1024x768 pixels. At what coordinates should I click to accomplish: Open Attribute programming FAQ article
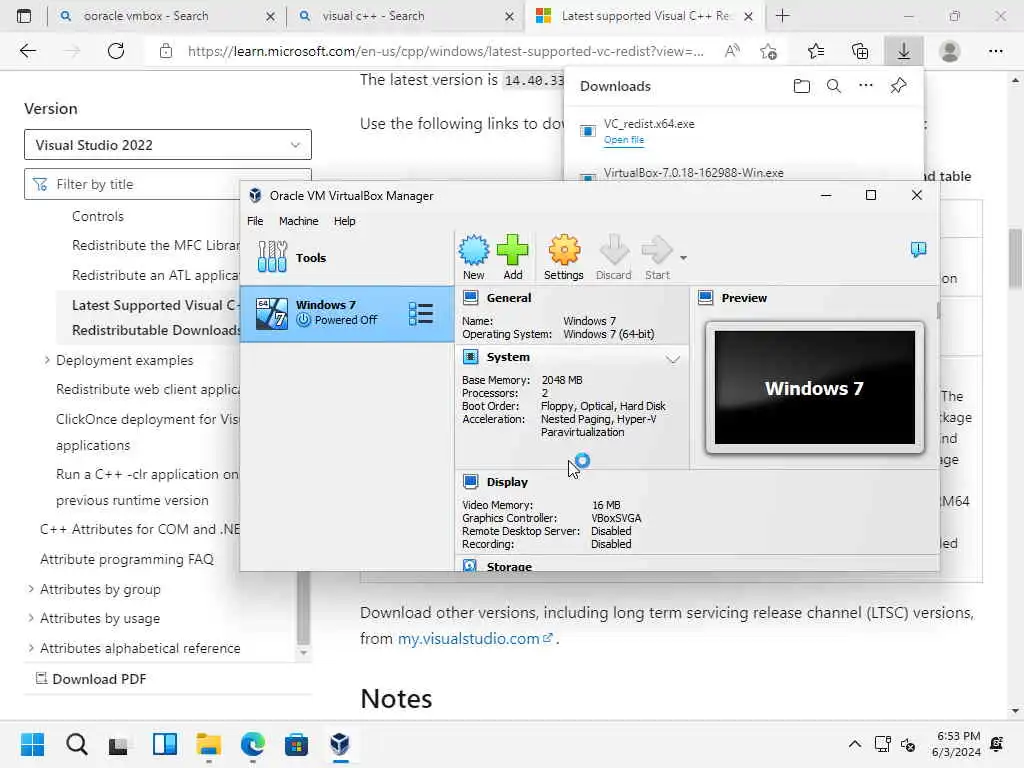127,559
